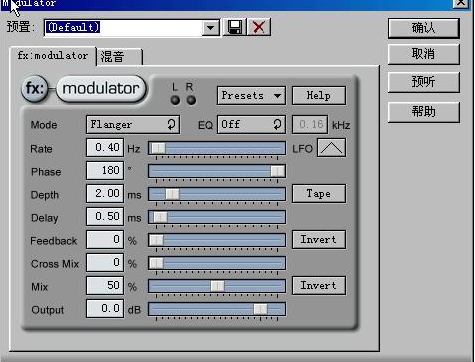Switch to the fx:modulator tab
The image size is (475, 362).
click(x=53, y=55)
